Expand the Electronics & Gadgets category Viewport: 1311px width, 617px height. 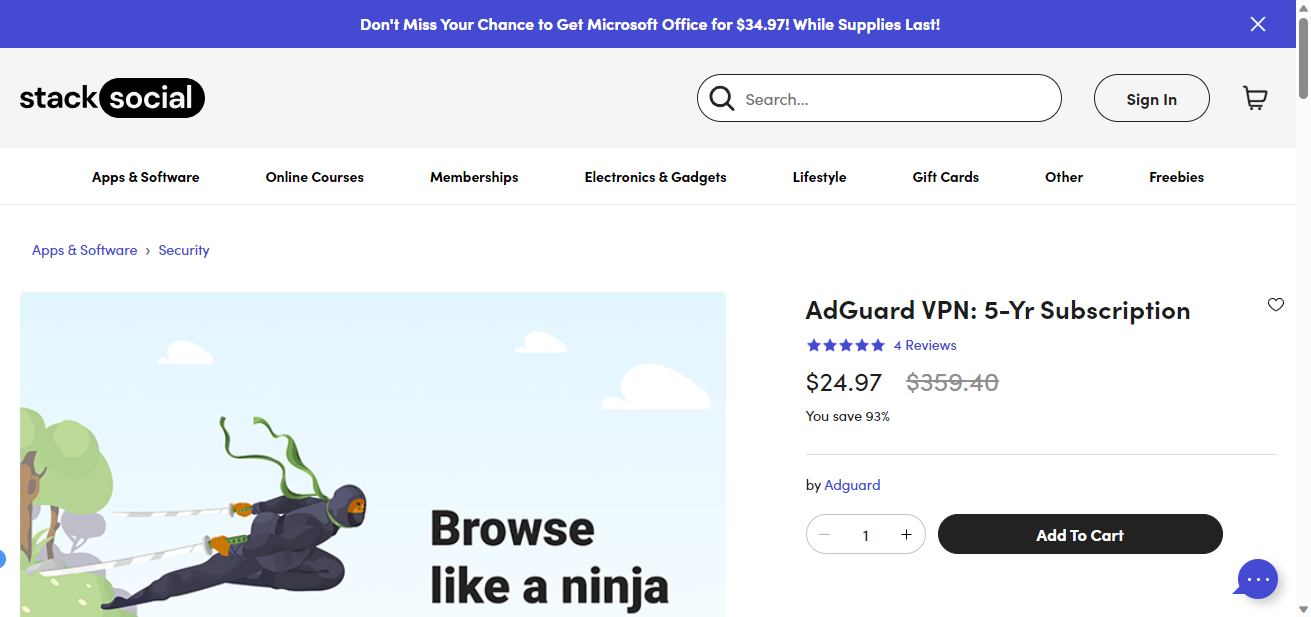click(x=655, y=177)
